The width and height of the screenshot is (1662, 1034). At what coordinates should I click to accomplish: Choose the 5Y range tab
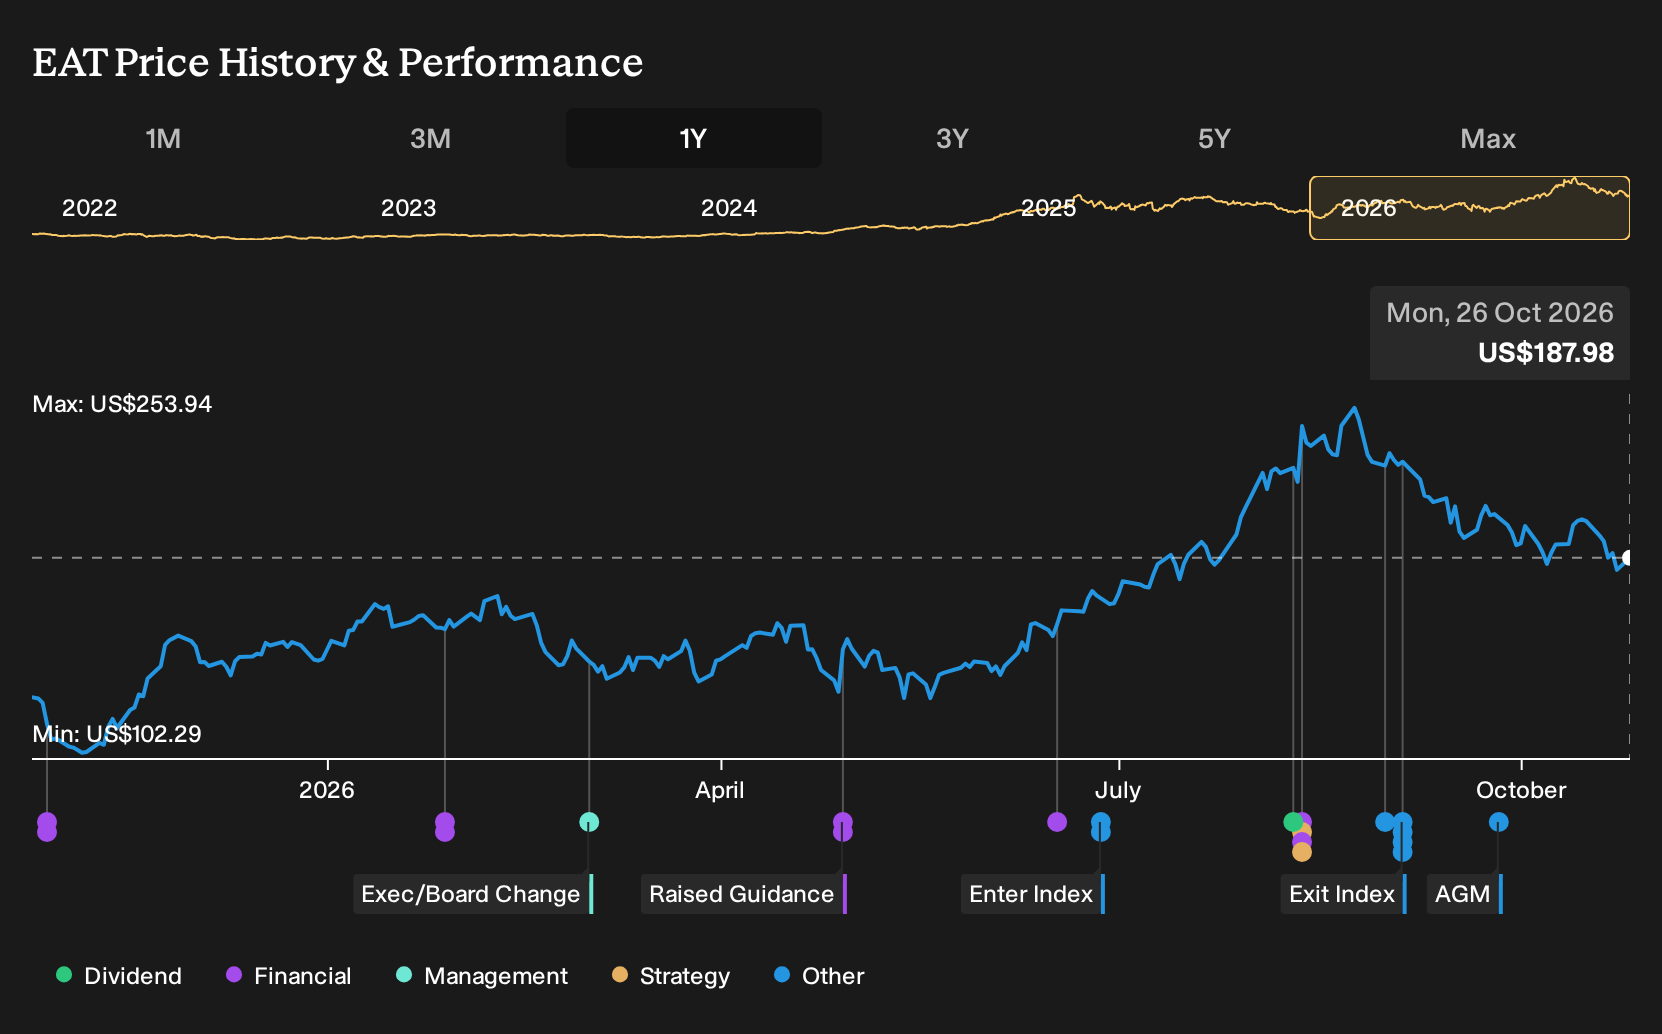click(x=1214, y=138)
